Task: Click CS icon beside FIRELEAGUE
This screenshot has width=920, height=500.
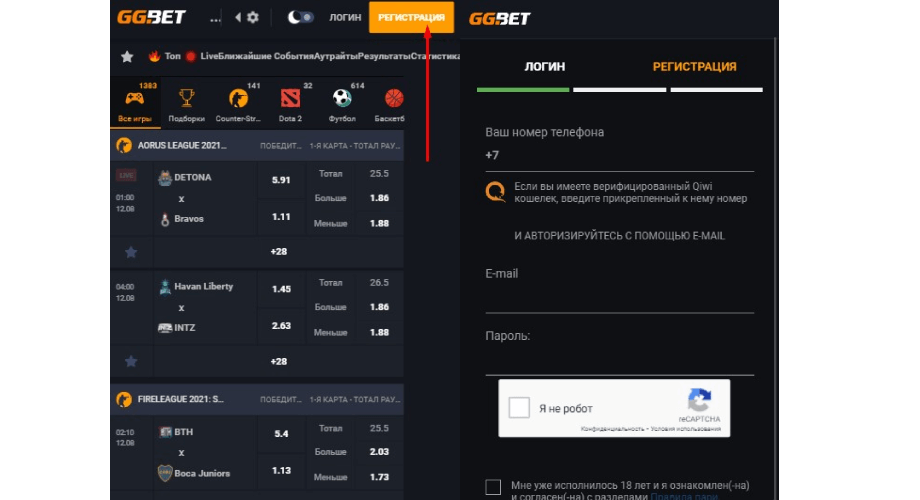Action: pos(124,400)
